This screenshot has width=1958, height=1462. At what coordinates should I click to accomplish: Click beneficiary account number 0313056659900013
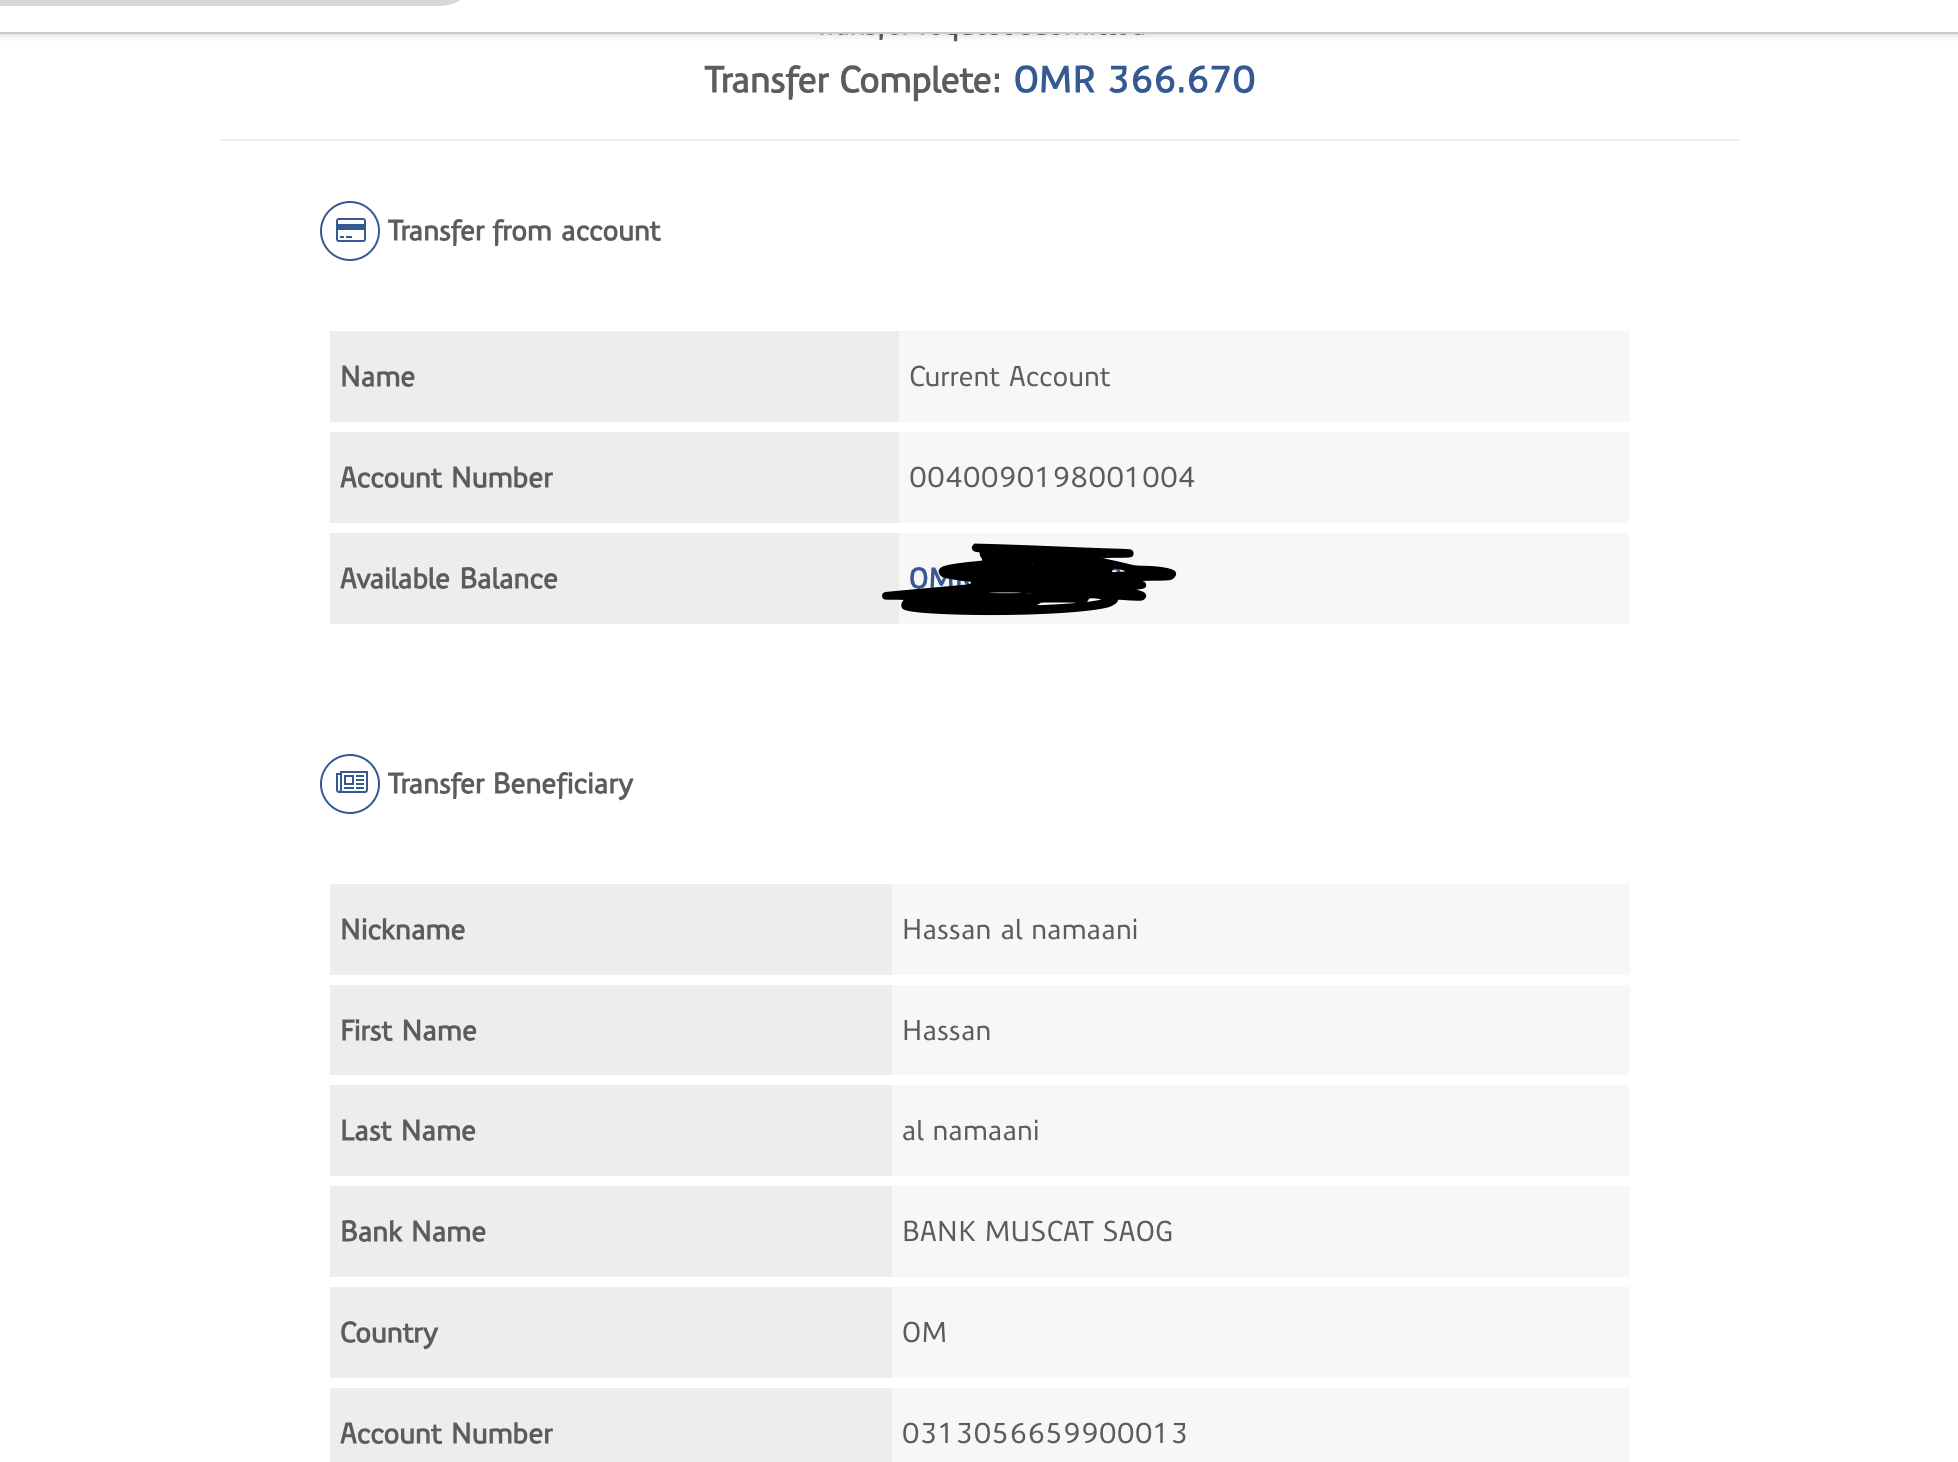pyautogui.click(x=1044, y=1434)
